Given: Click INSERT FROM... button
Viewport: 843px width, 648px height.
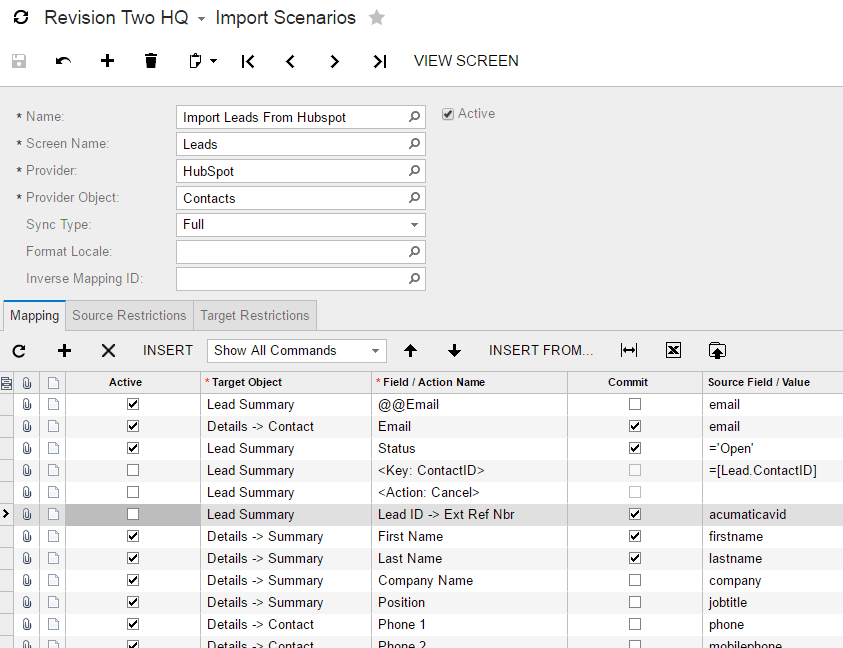Looking at the screenshot, I should click(541, 351).
